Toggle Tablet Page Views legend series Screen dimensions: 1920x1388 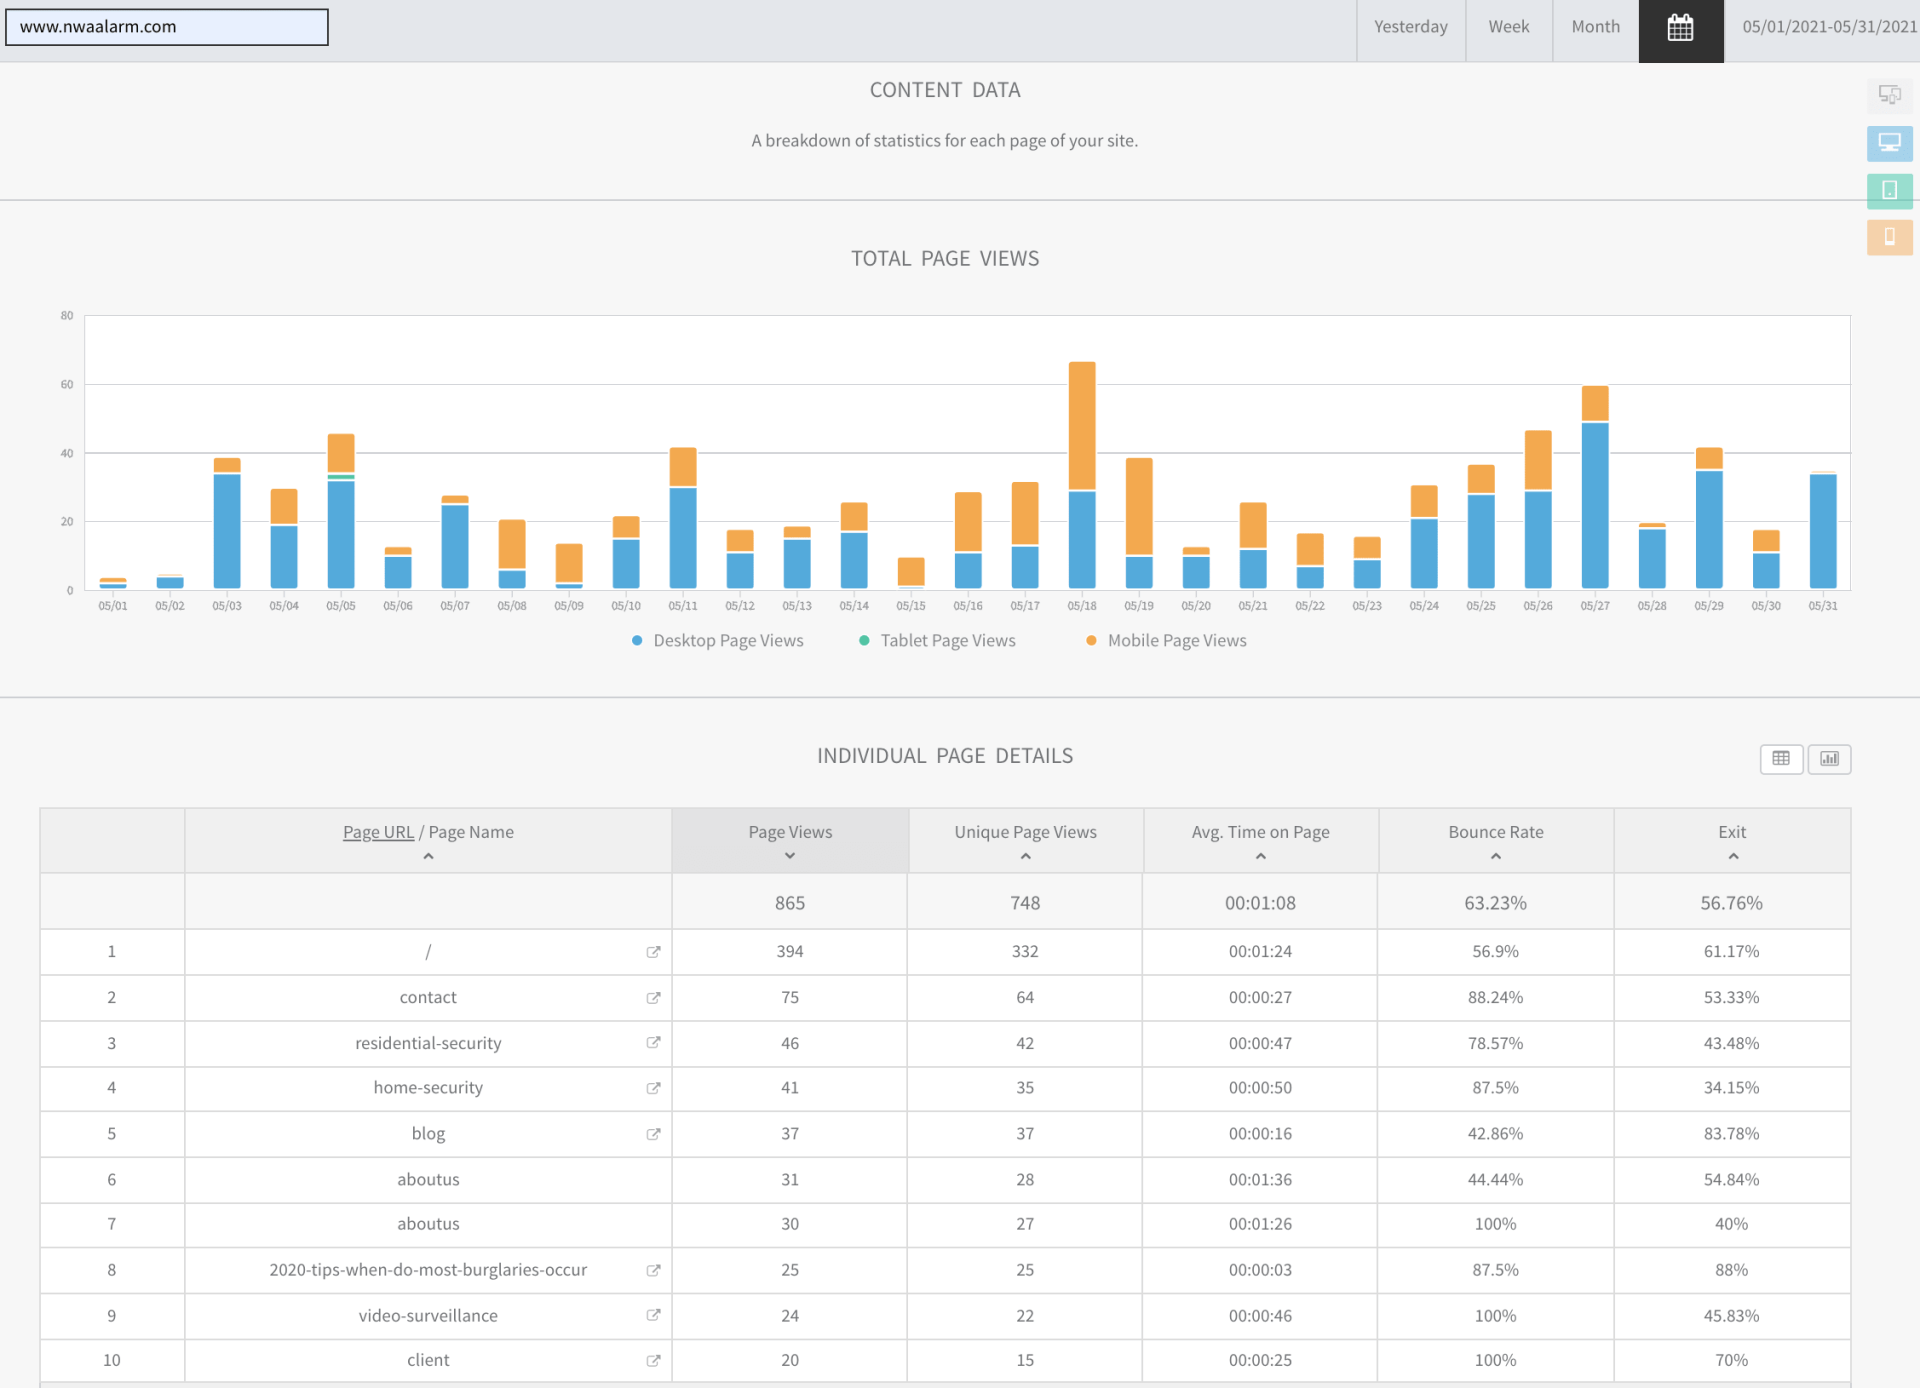(938, 641)
